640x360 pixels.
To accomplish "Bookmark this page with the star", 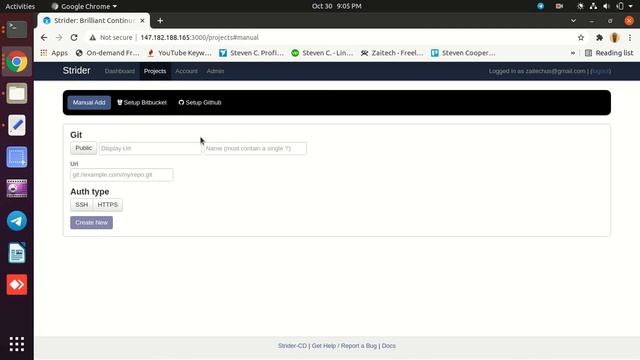I will tap(581, 38).
